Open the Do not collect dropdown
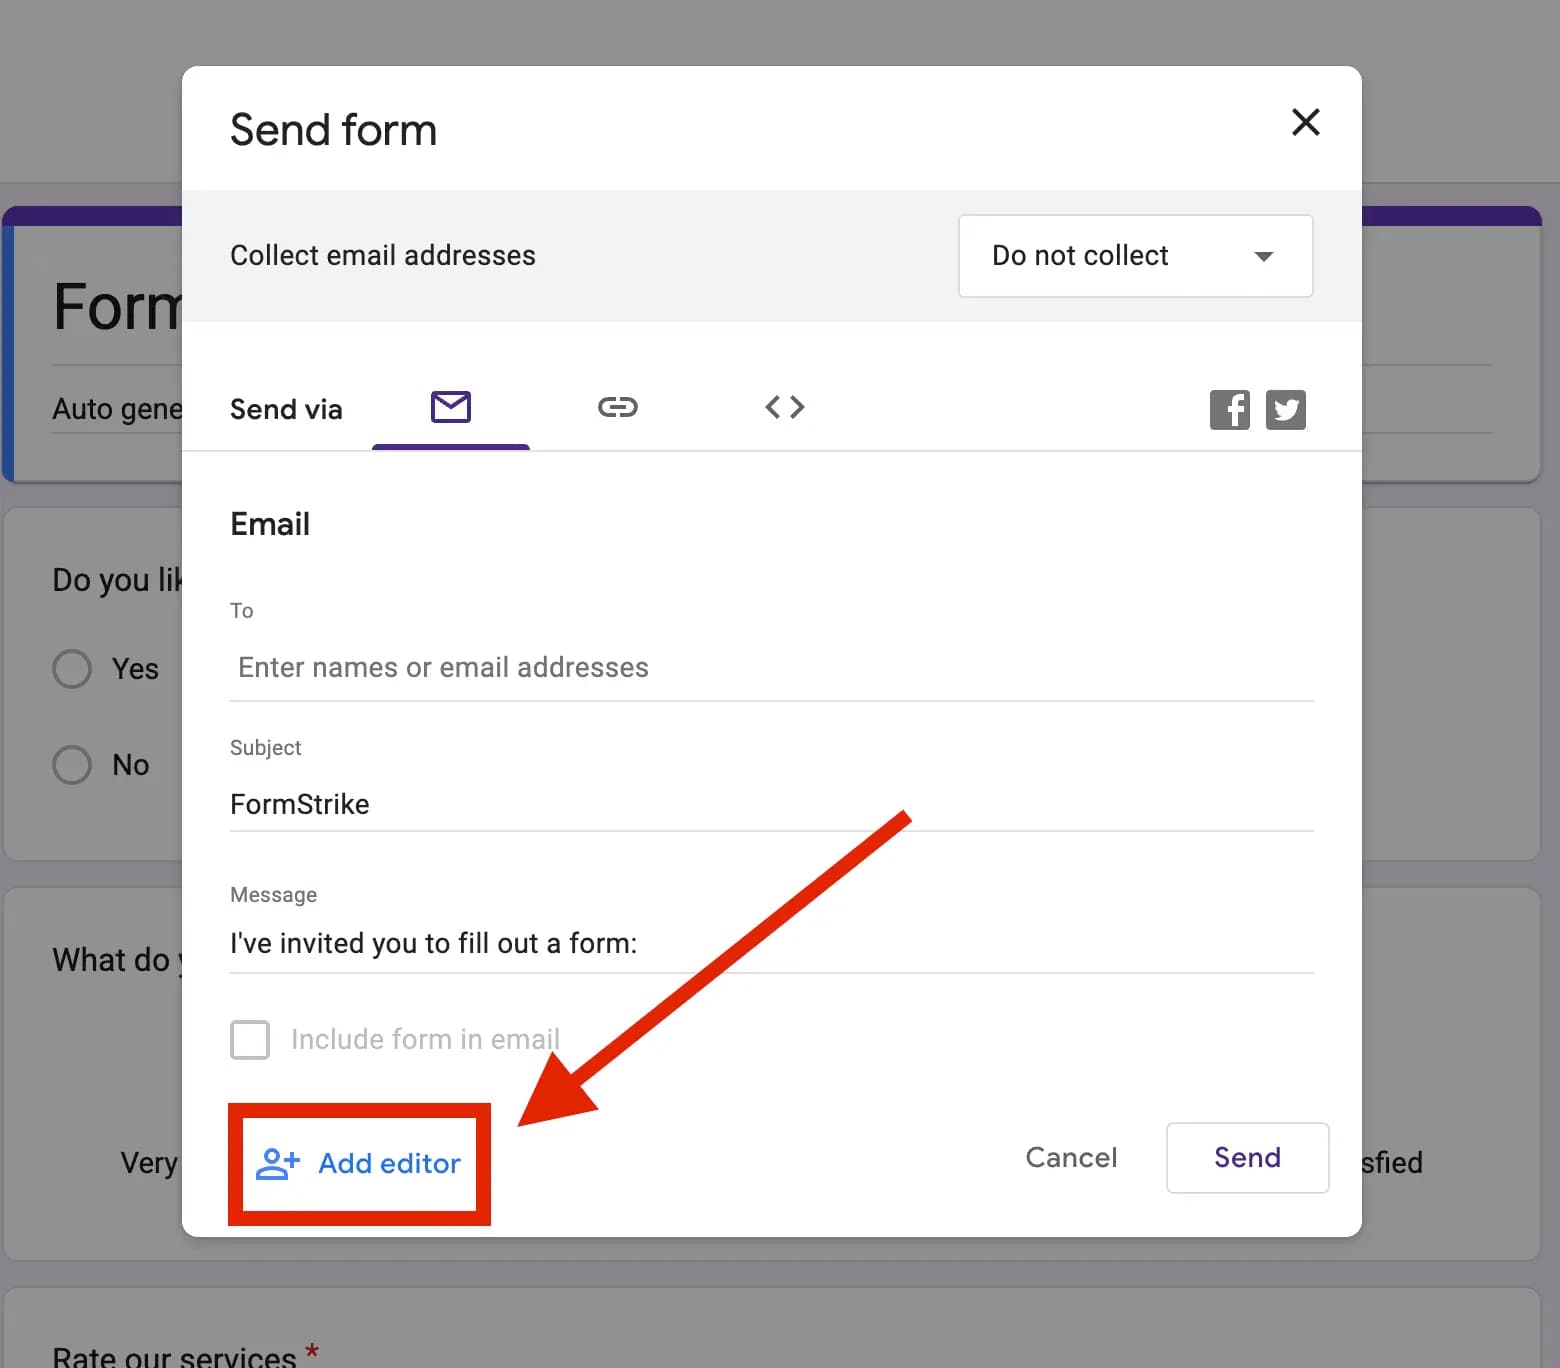The width and height of the screenshot is (1560, 1368). point(1135,256)
